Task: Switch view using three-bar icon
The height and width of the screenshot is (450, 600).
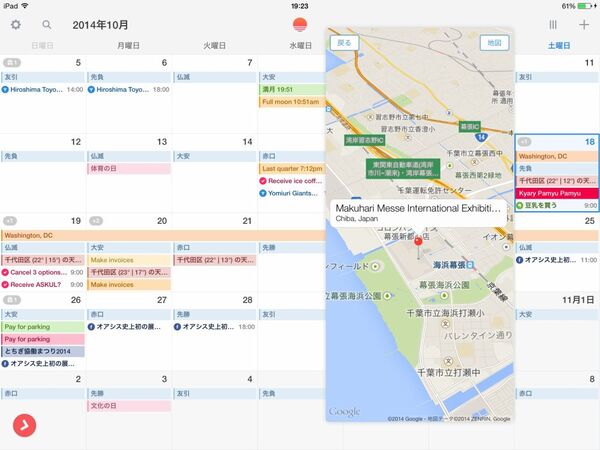Action: (553, 25)
